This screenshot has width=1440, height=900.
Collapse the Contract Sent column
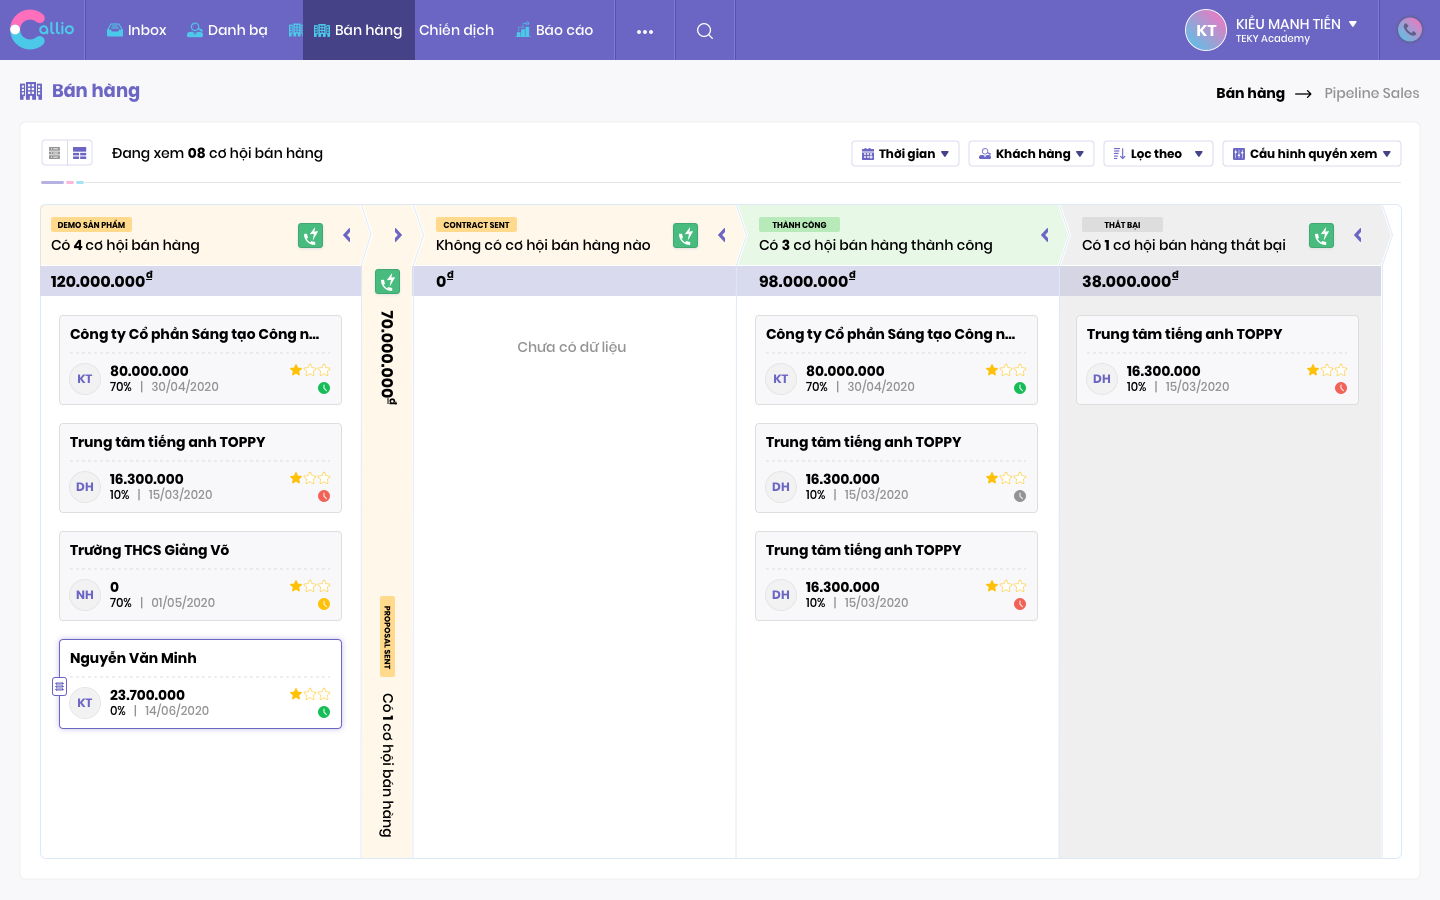[722, 236]
